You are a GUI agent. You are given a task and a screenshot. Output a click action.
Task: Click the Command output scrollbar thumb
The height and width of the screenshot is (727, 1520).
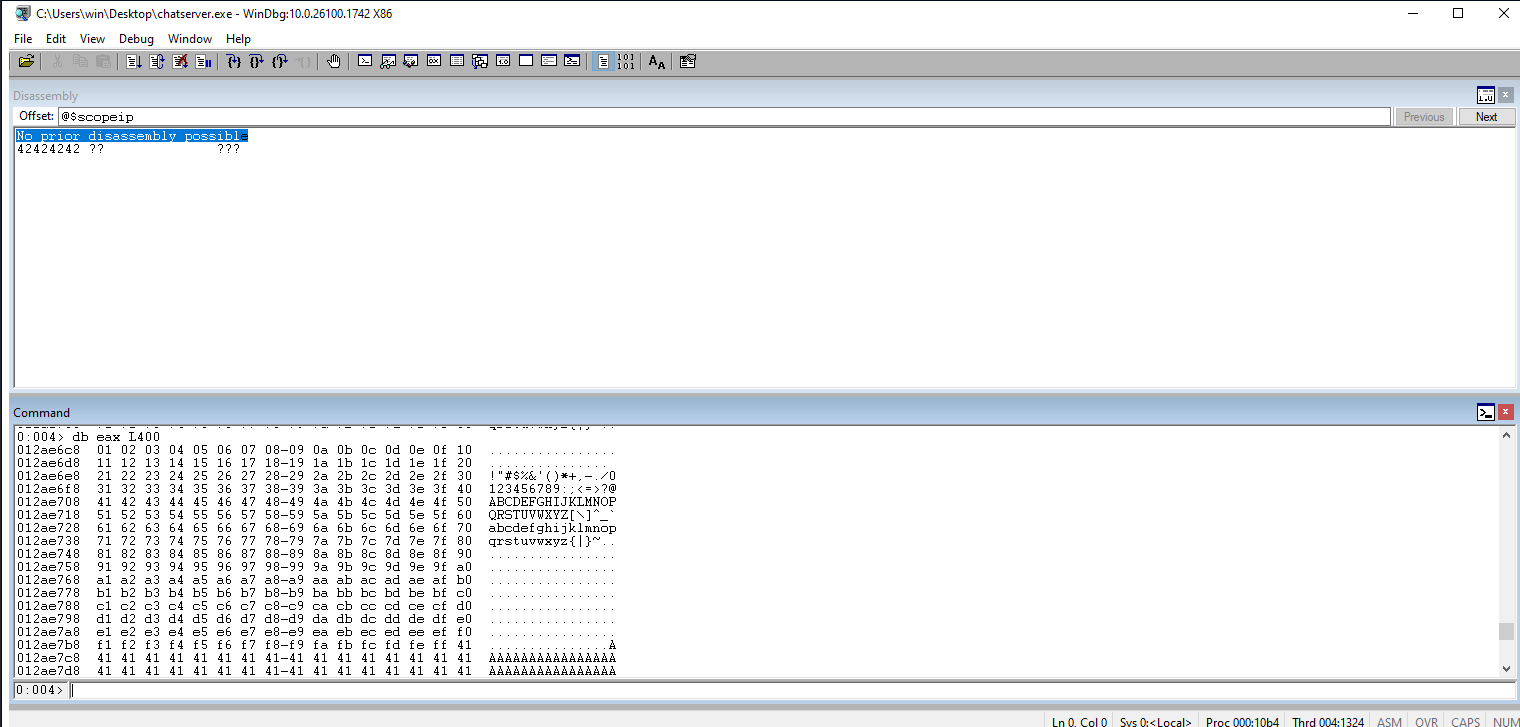(1506, 631)
